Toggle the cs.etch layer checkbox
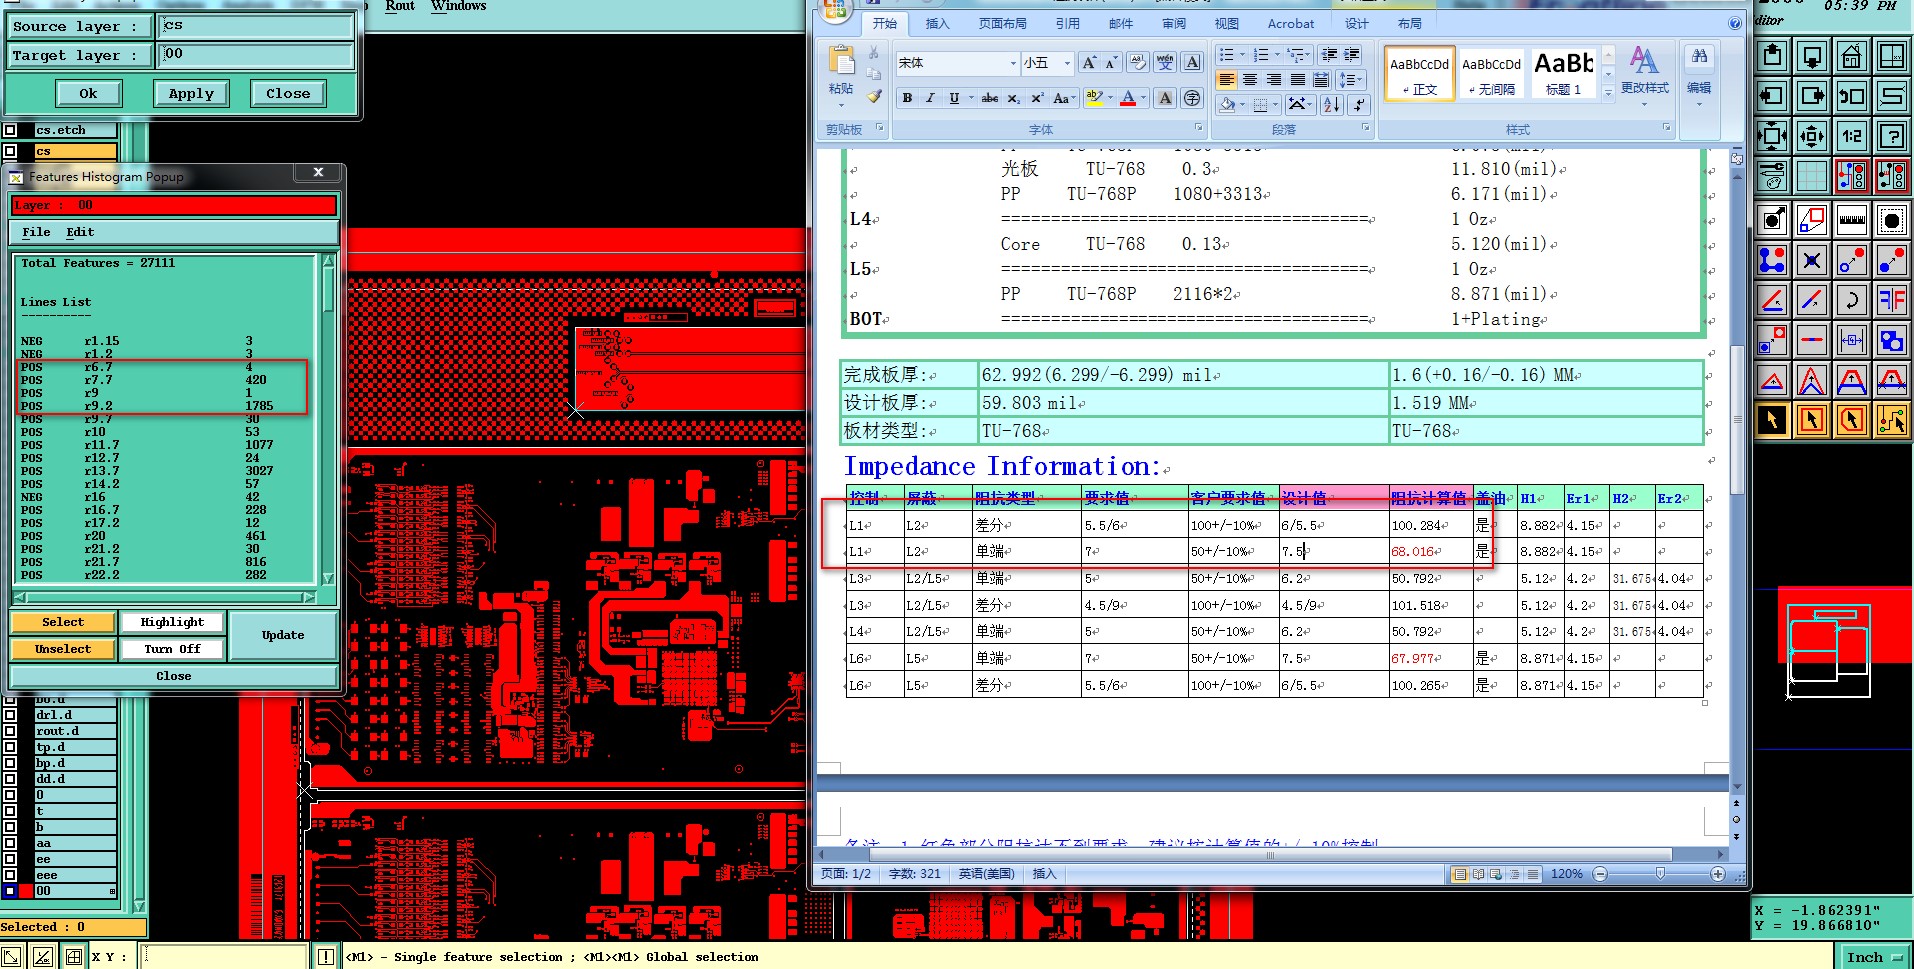1914x969 pixels. (10, 130)
